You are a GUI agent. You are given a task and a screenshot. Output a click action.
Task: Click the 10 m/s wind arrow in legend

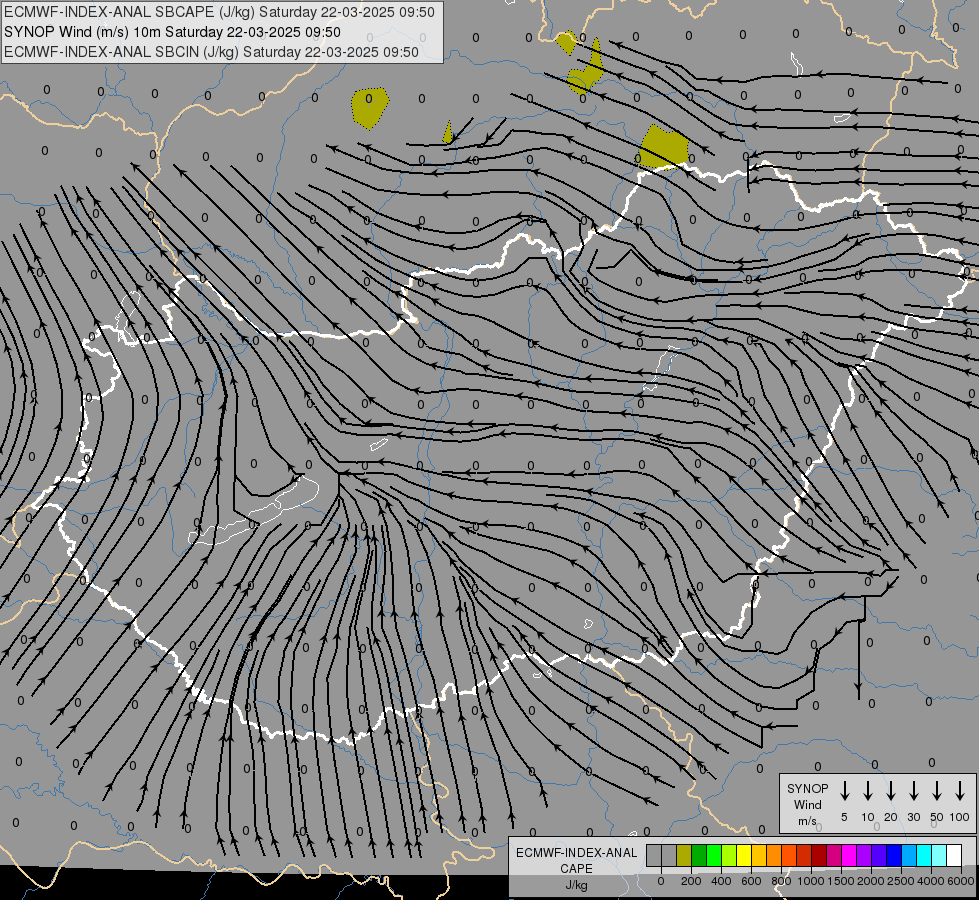point(868,791)
